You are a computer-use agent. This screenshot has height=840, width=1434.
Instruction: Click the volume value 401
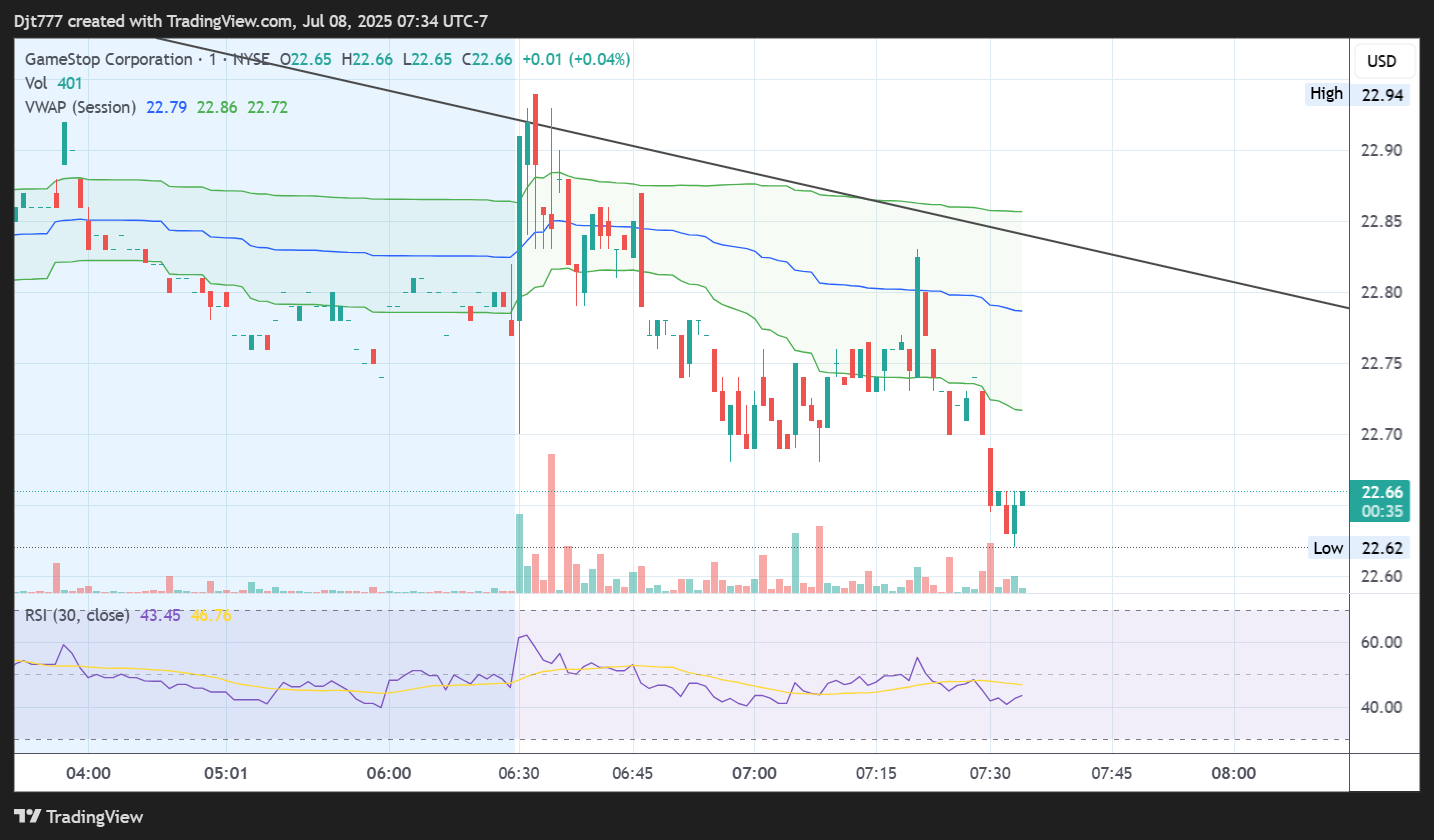[70, 84]
